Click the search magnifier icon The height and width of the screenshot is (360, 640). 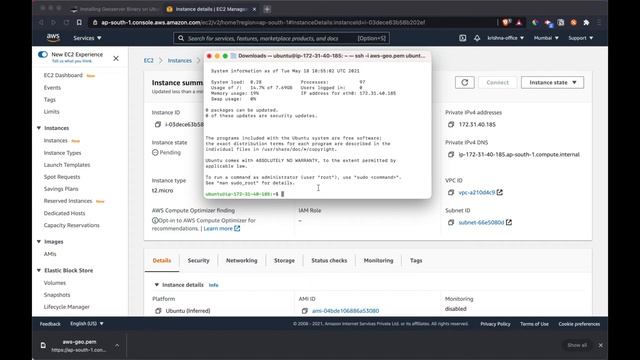point(181,38)
